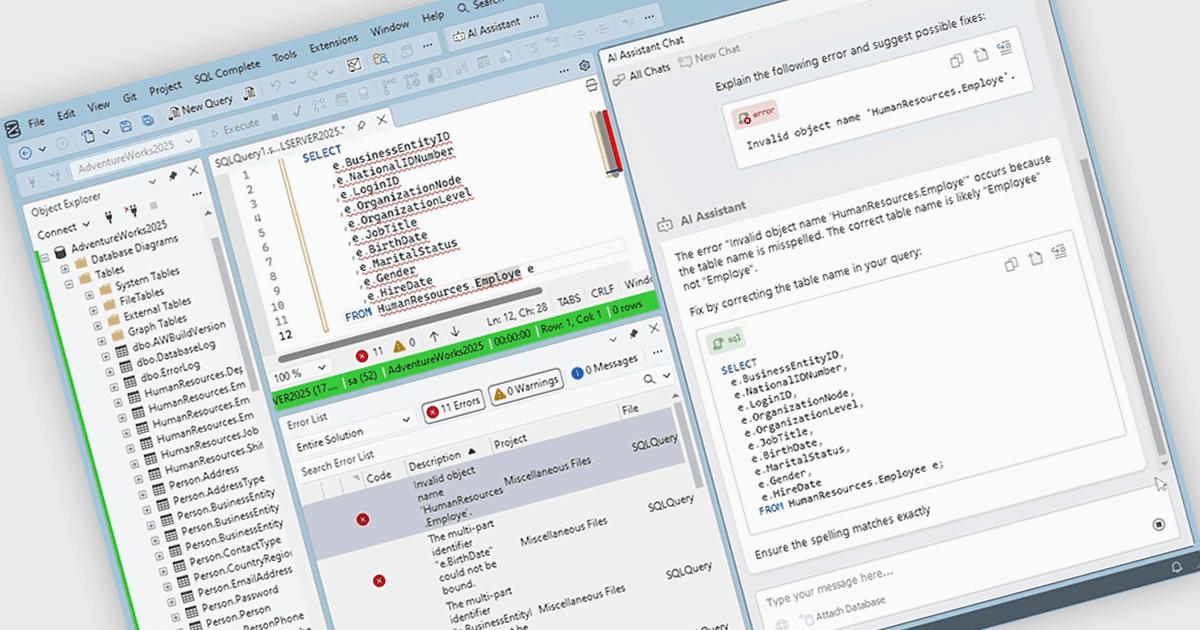Open the View menu

tap(98, 104)
